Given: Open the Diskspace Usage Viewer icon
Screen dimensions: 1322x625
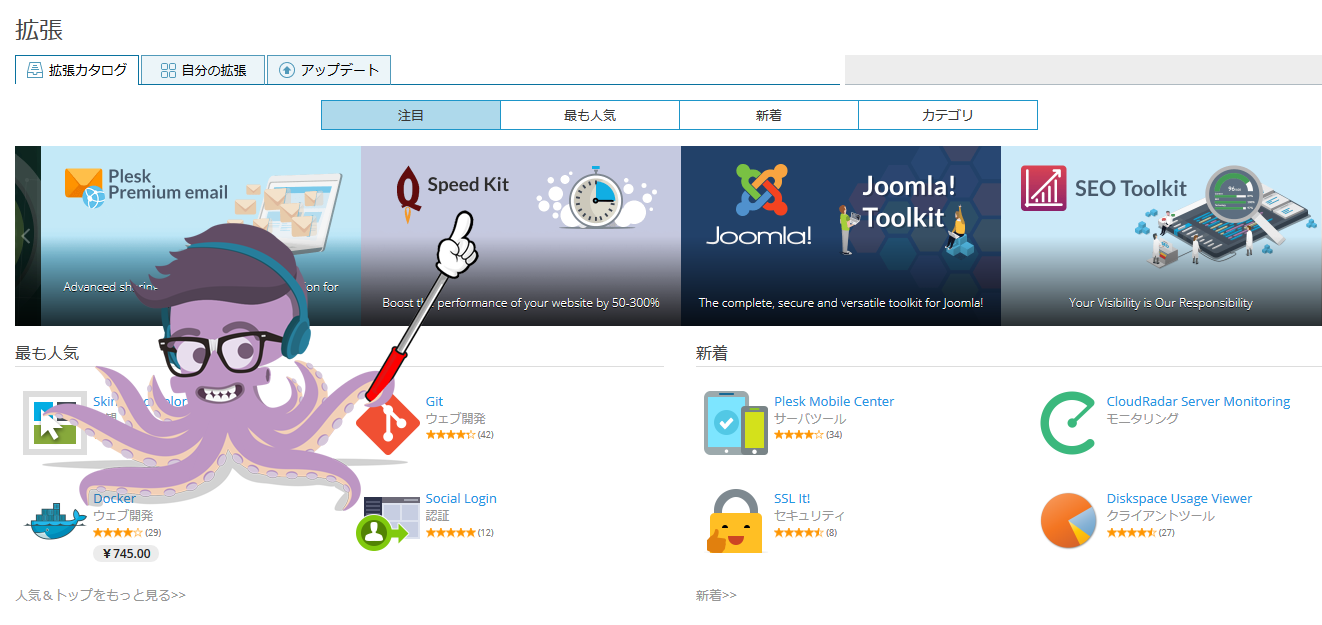Looking at the screenshot, I should (x=1069, y=521).
